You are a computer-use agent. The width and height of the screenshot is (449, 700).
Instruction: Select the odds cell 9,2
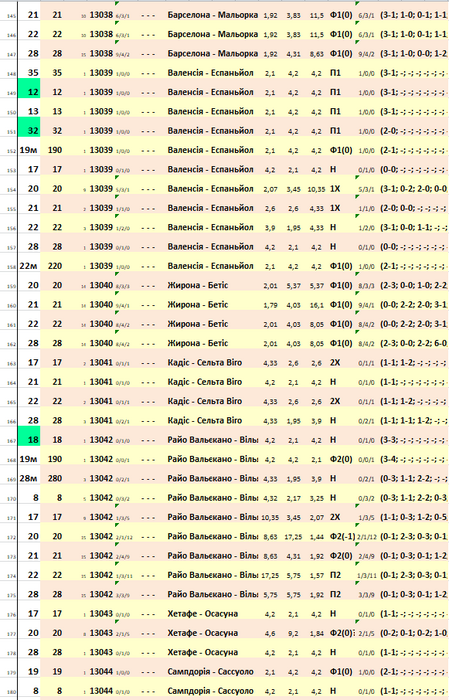[x=293, y=633]
